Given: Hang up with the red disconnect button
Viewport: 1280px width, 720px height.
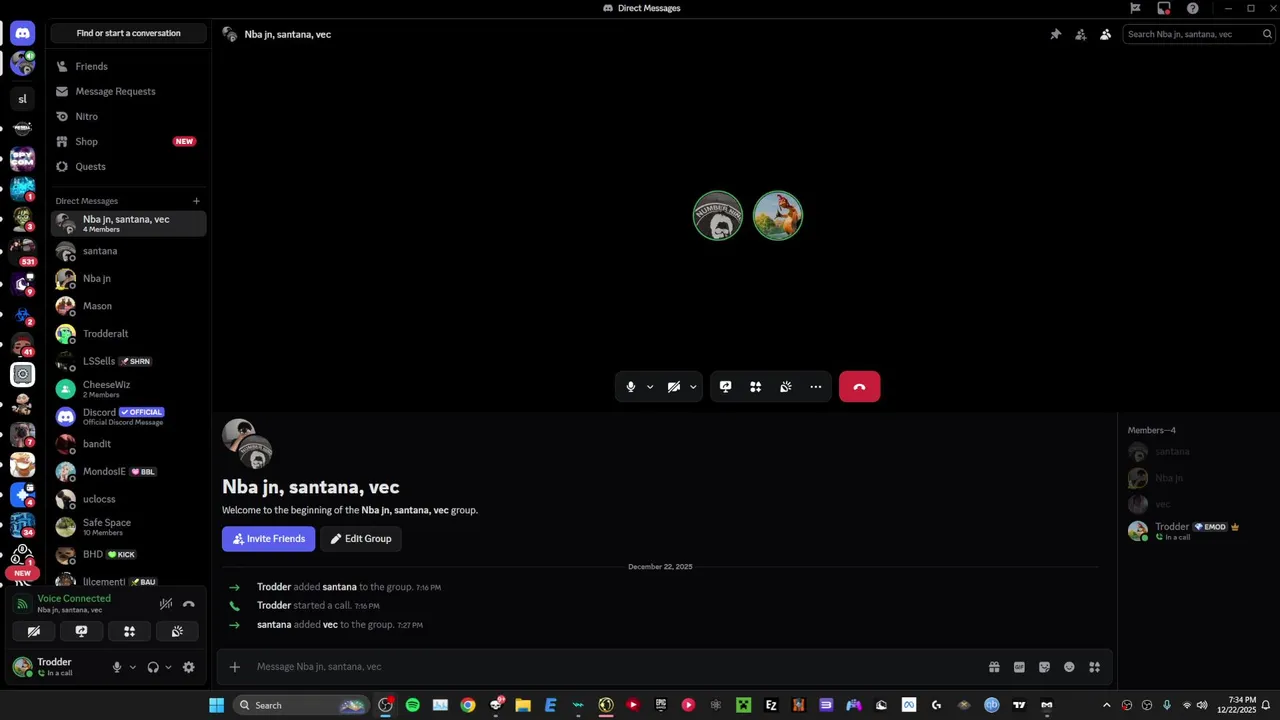Looking at the screenshot, I should (x=859, y=387).
